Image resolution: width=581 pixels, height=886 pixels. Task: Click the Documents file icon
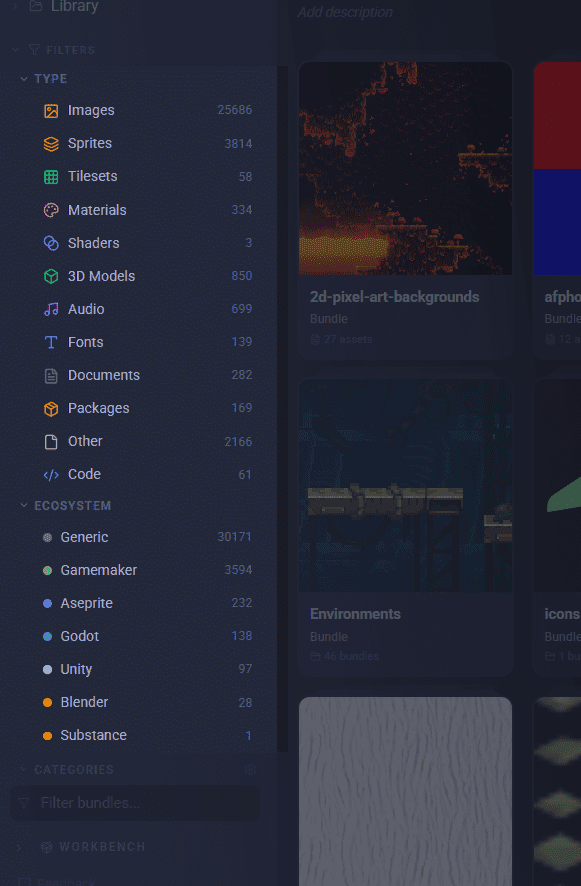click(x=51, y=376)
